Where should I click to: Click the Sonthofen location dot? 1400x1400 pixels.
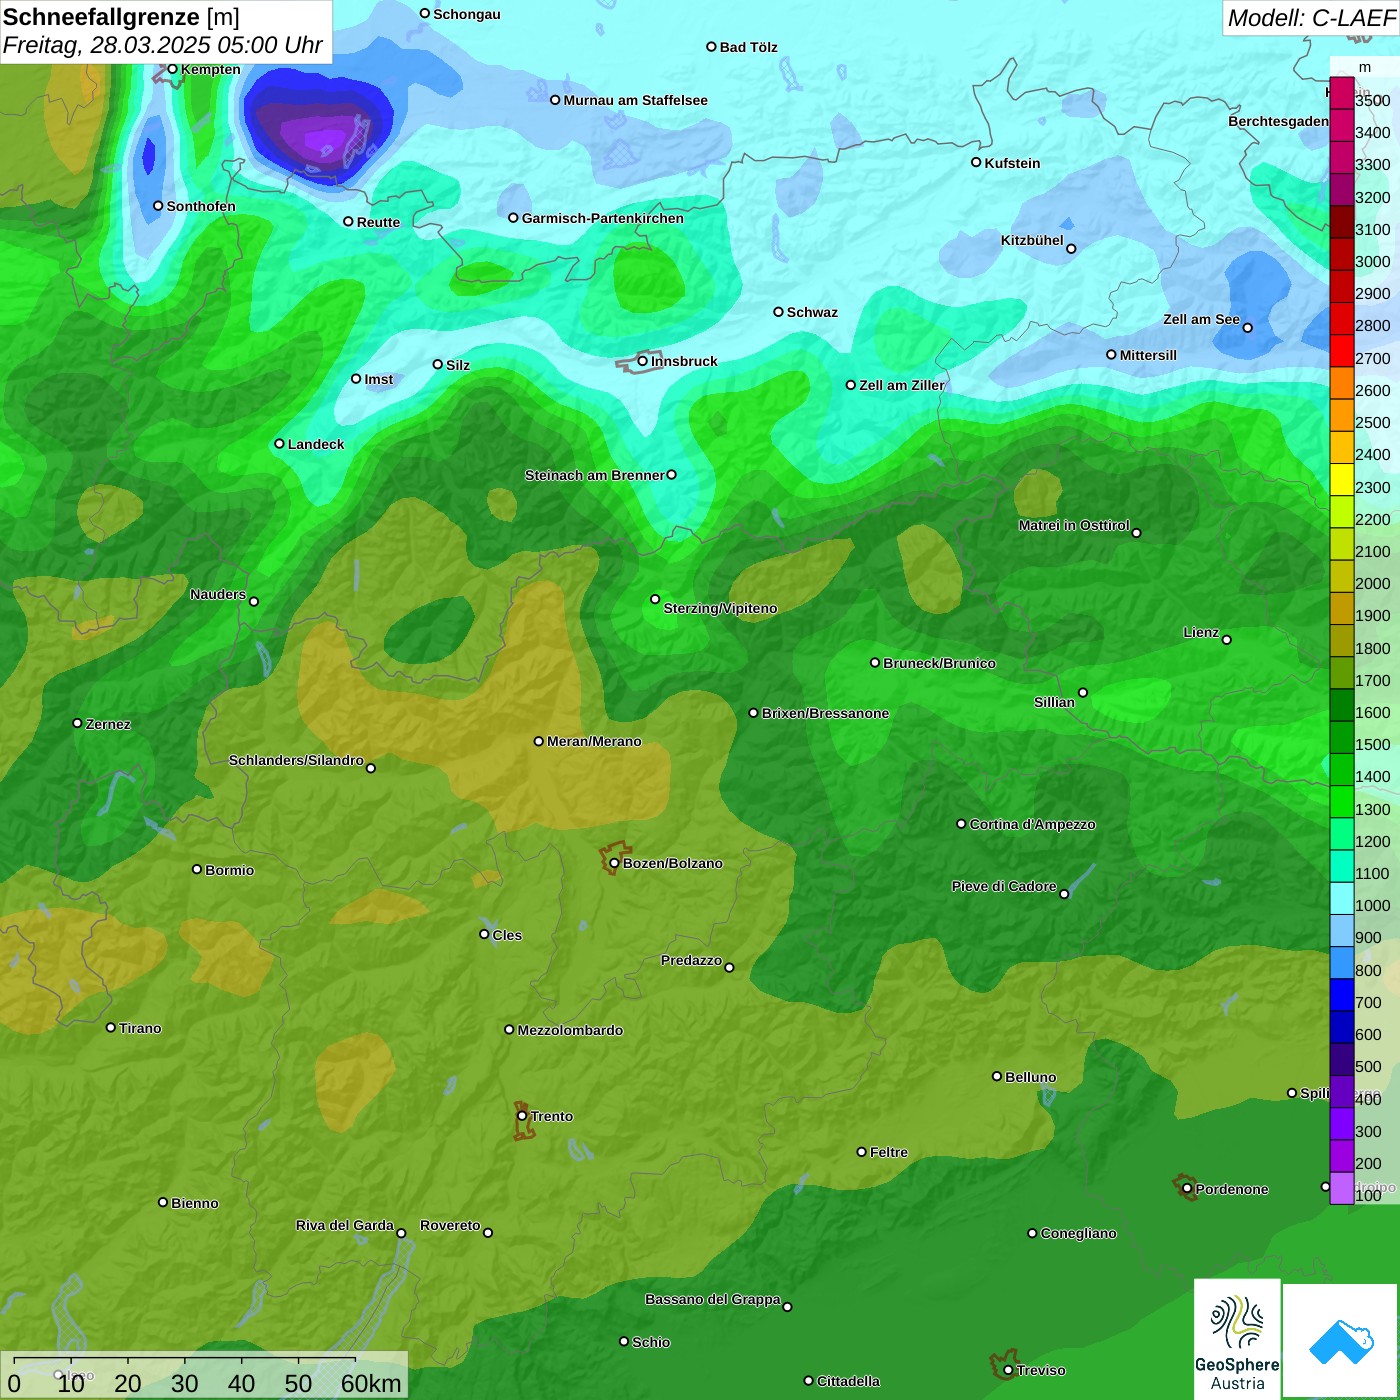[x=158, y=206]
